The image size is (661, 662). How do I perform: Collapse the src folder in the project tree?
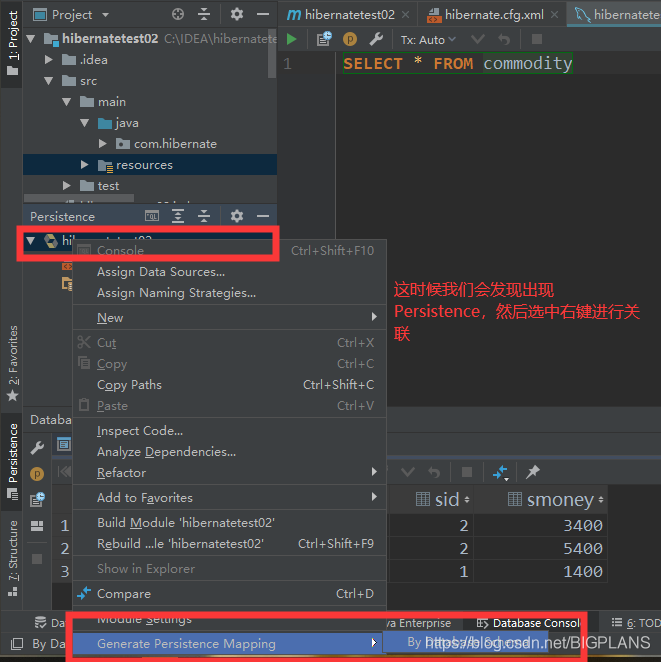tap(50, 81)
